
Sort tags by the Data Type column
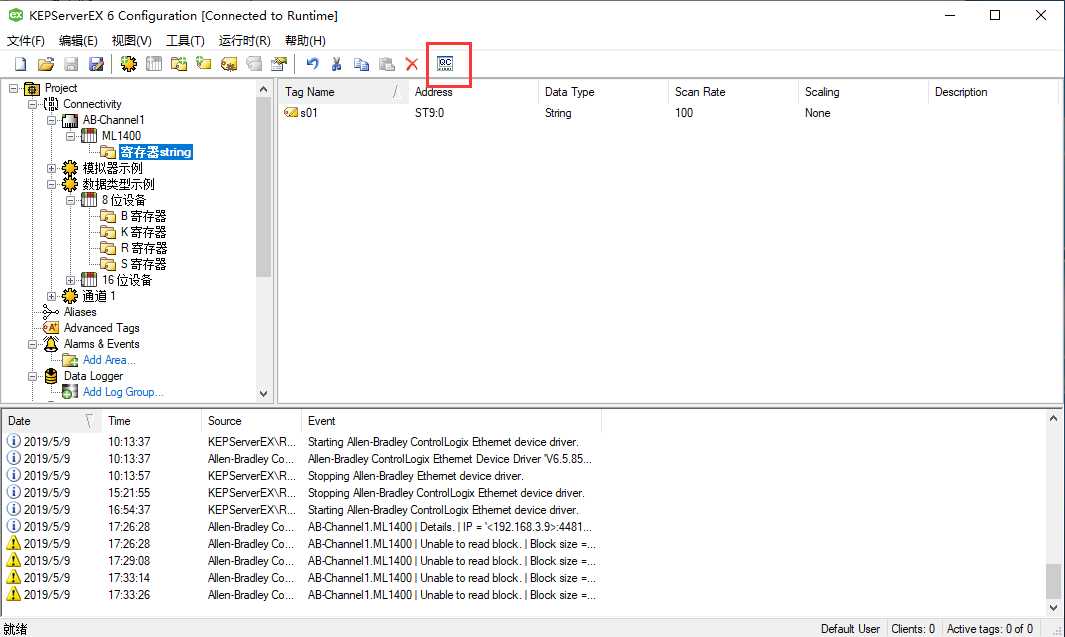pyautogui.click(x=602, y=92)
